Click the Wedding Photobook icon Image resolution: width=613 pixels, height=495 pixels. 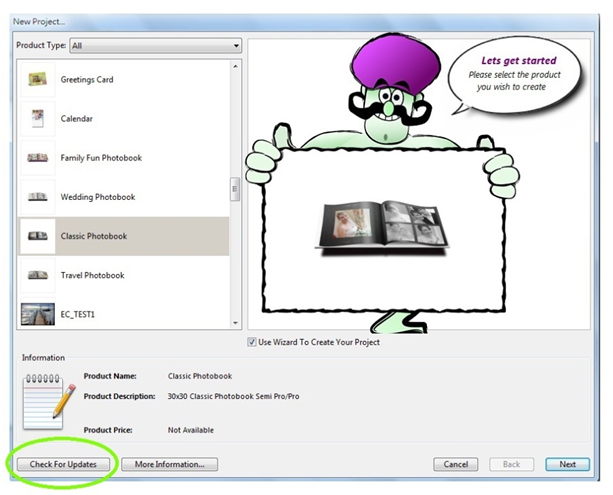click(38, 197)
